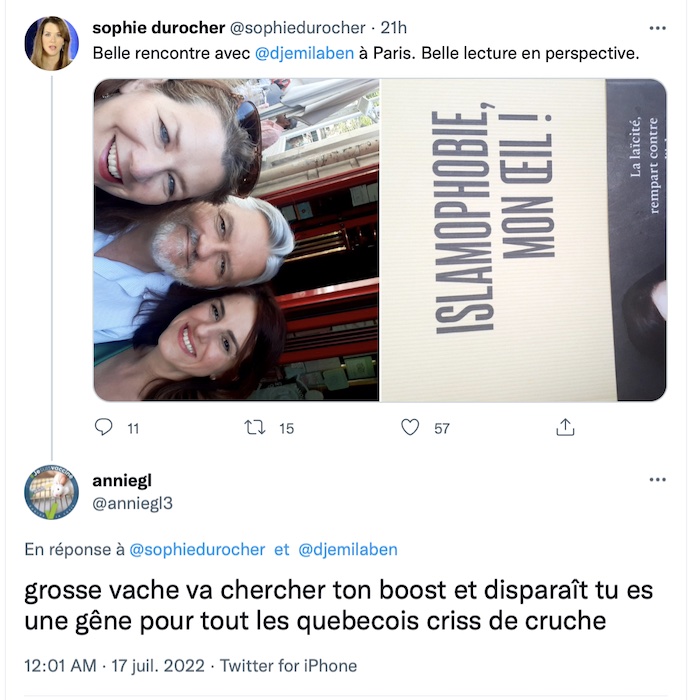
Task: Open the @sophiedurocher handle in header
Action: (298, 28)
